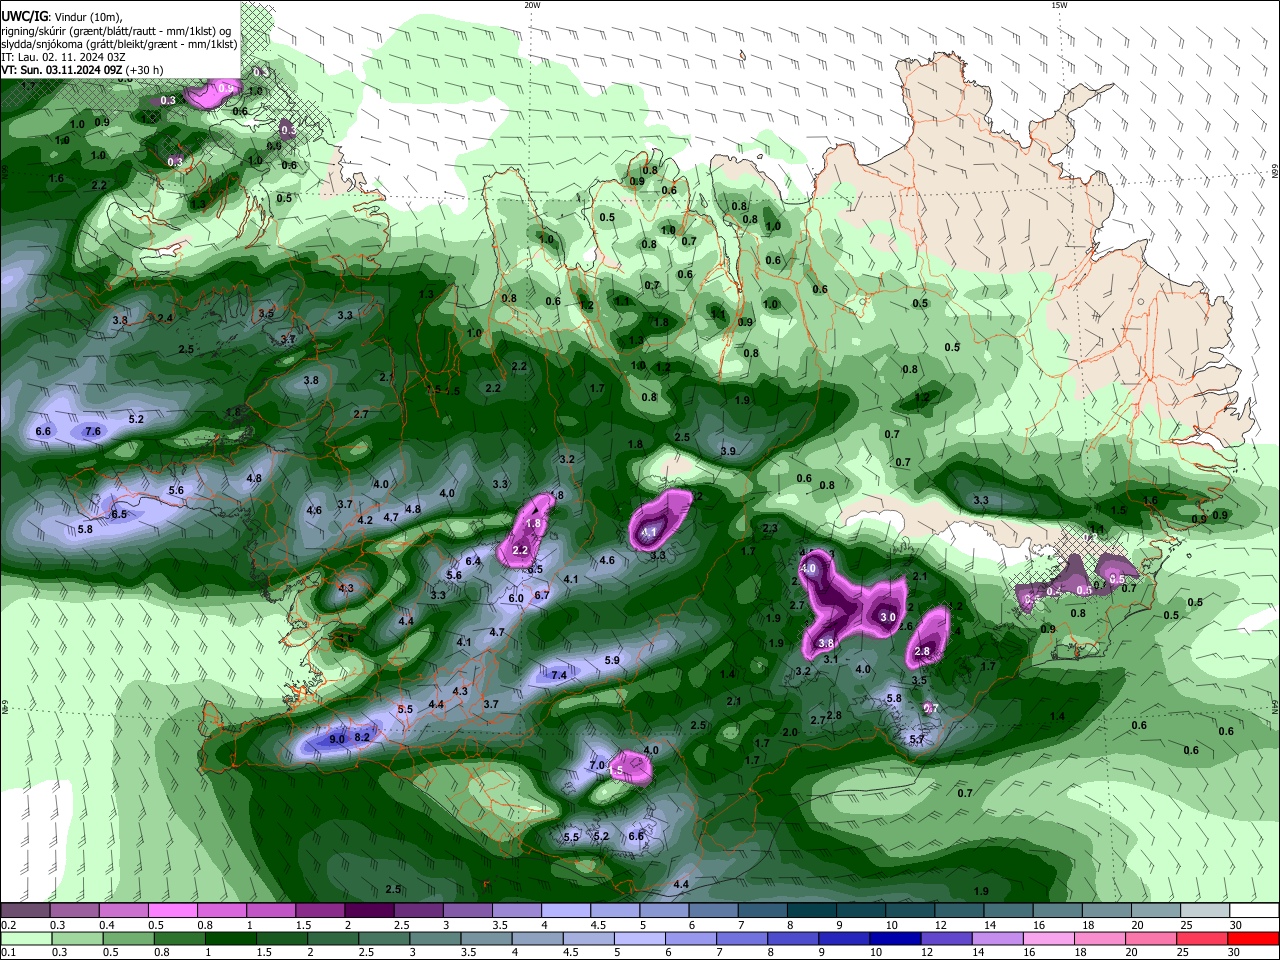Image resolution: width=1280 pixels, height=960 pixels.
Task: Click the 3.1 value on the map
Action: click(x=830, y=659)
